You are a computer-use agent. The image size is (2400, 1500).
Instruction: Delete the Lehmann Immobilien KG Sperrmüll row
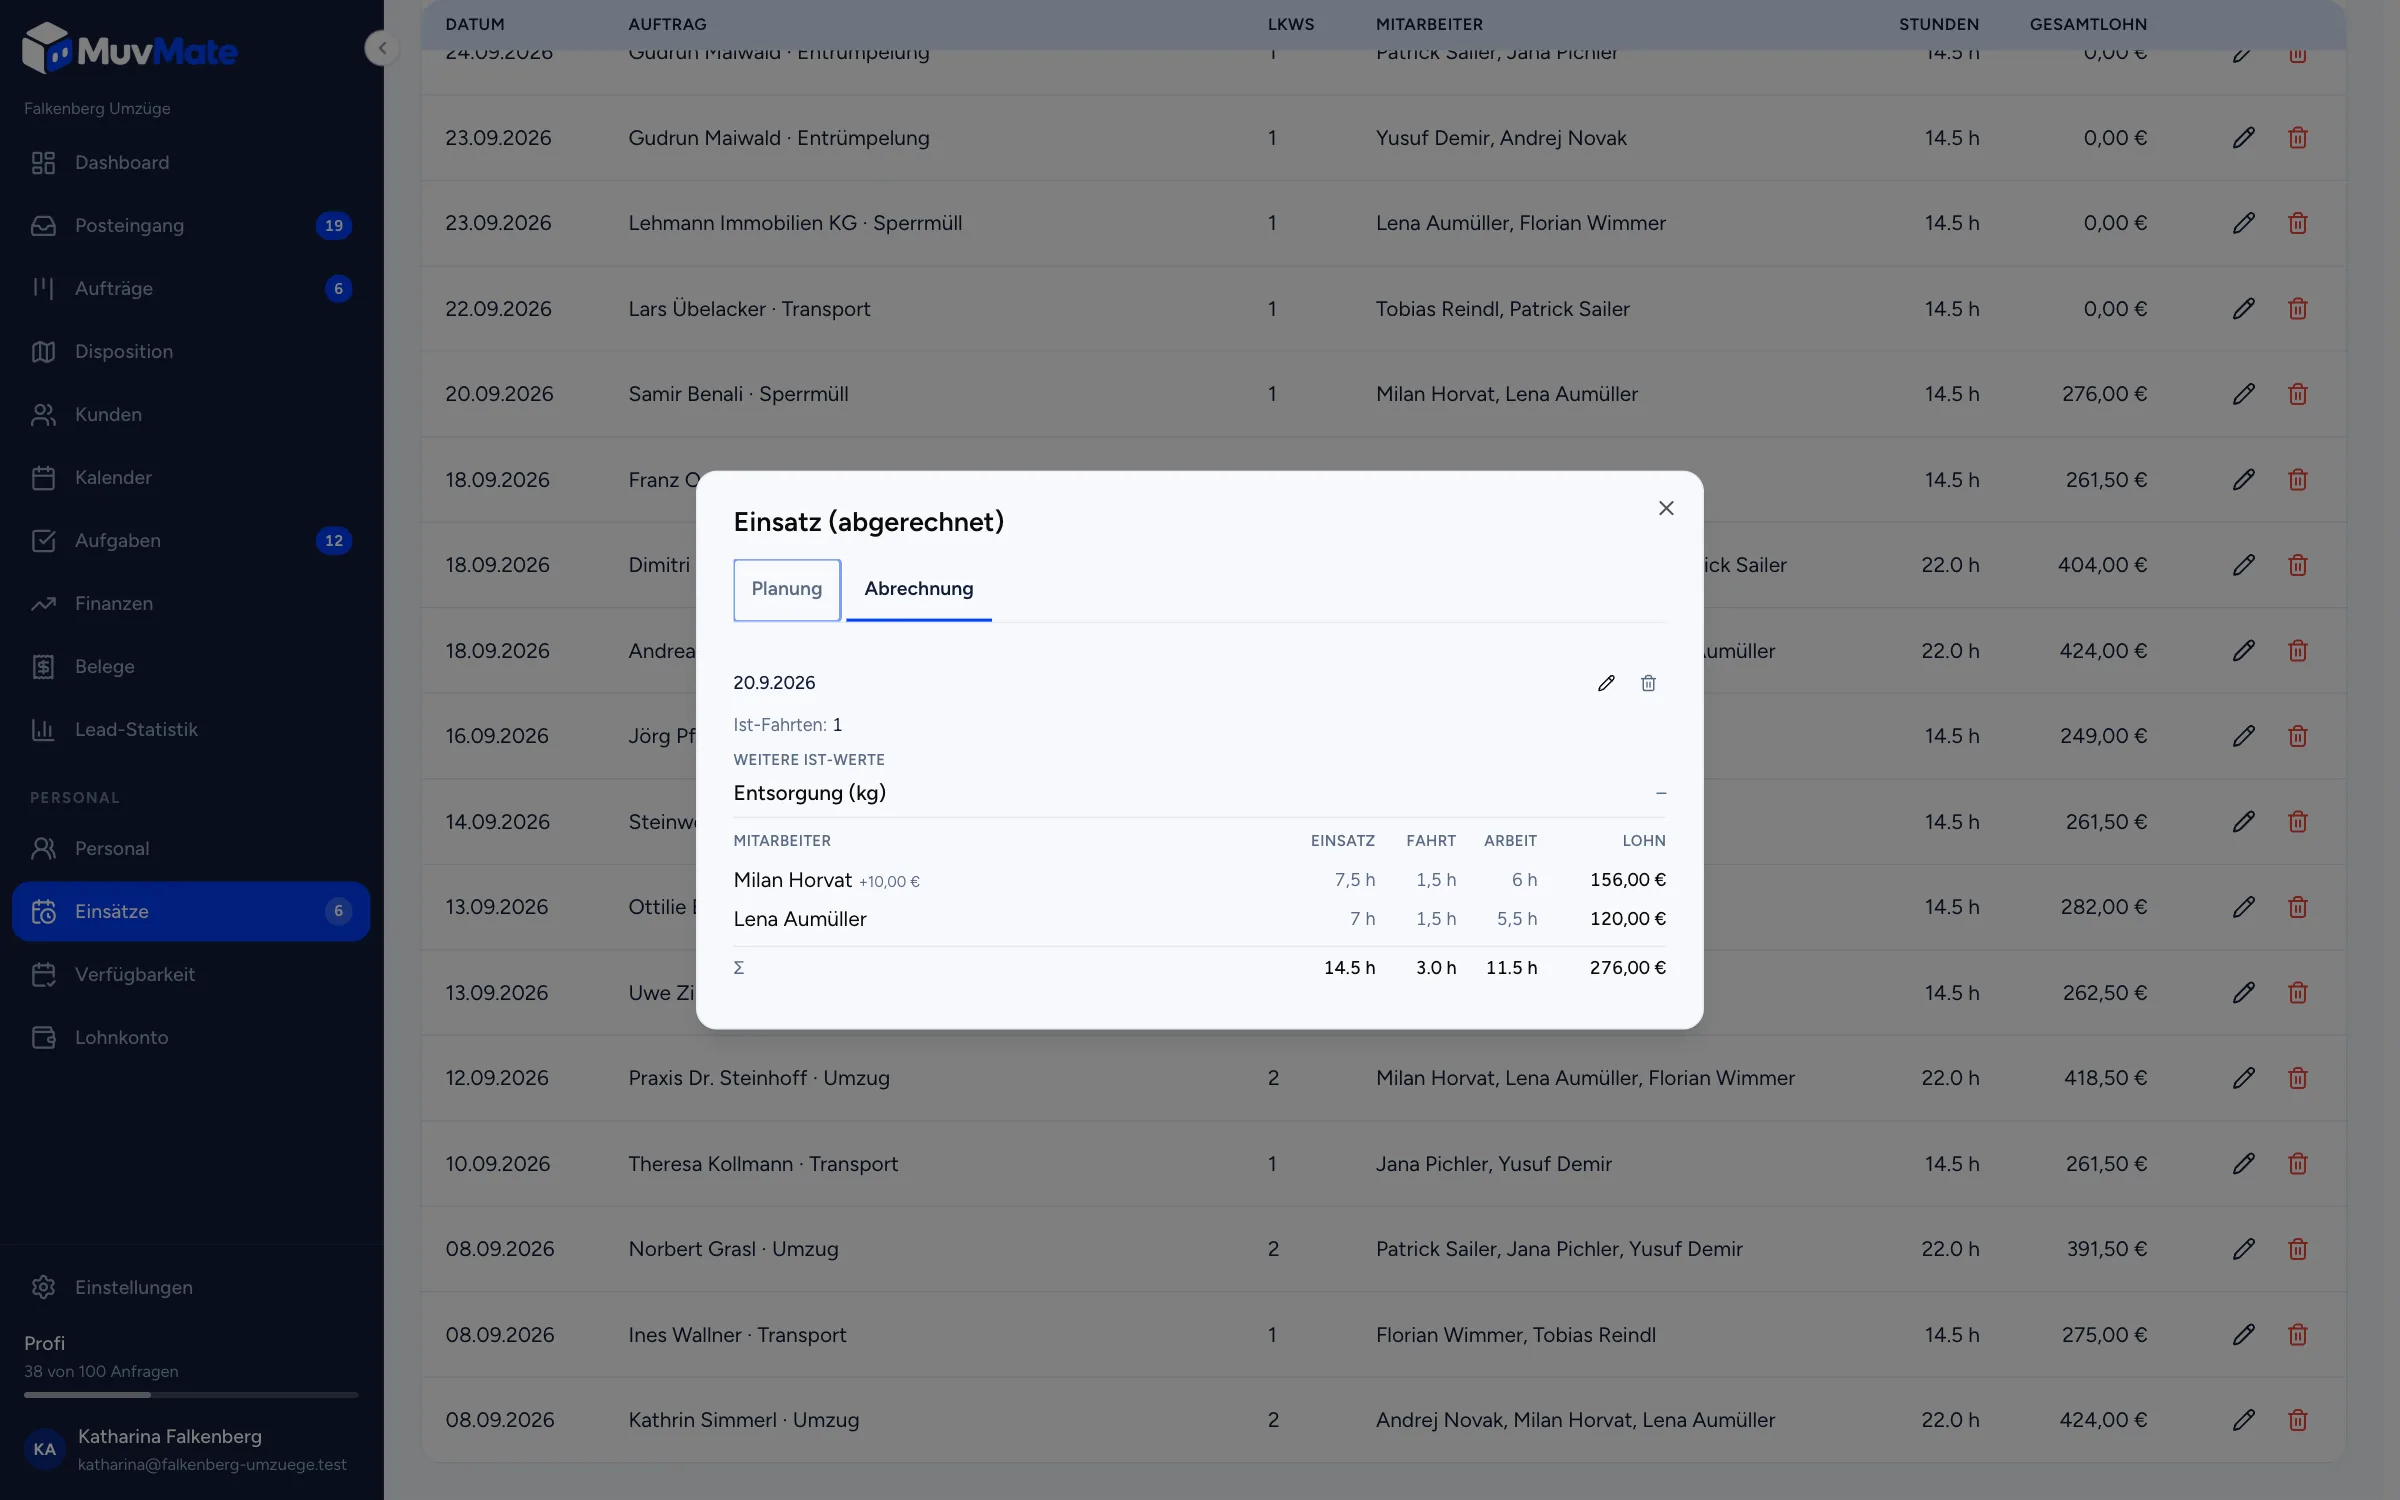[2297, 223]
